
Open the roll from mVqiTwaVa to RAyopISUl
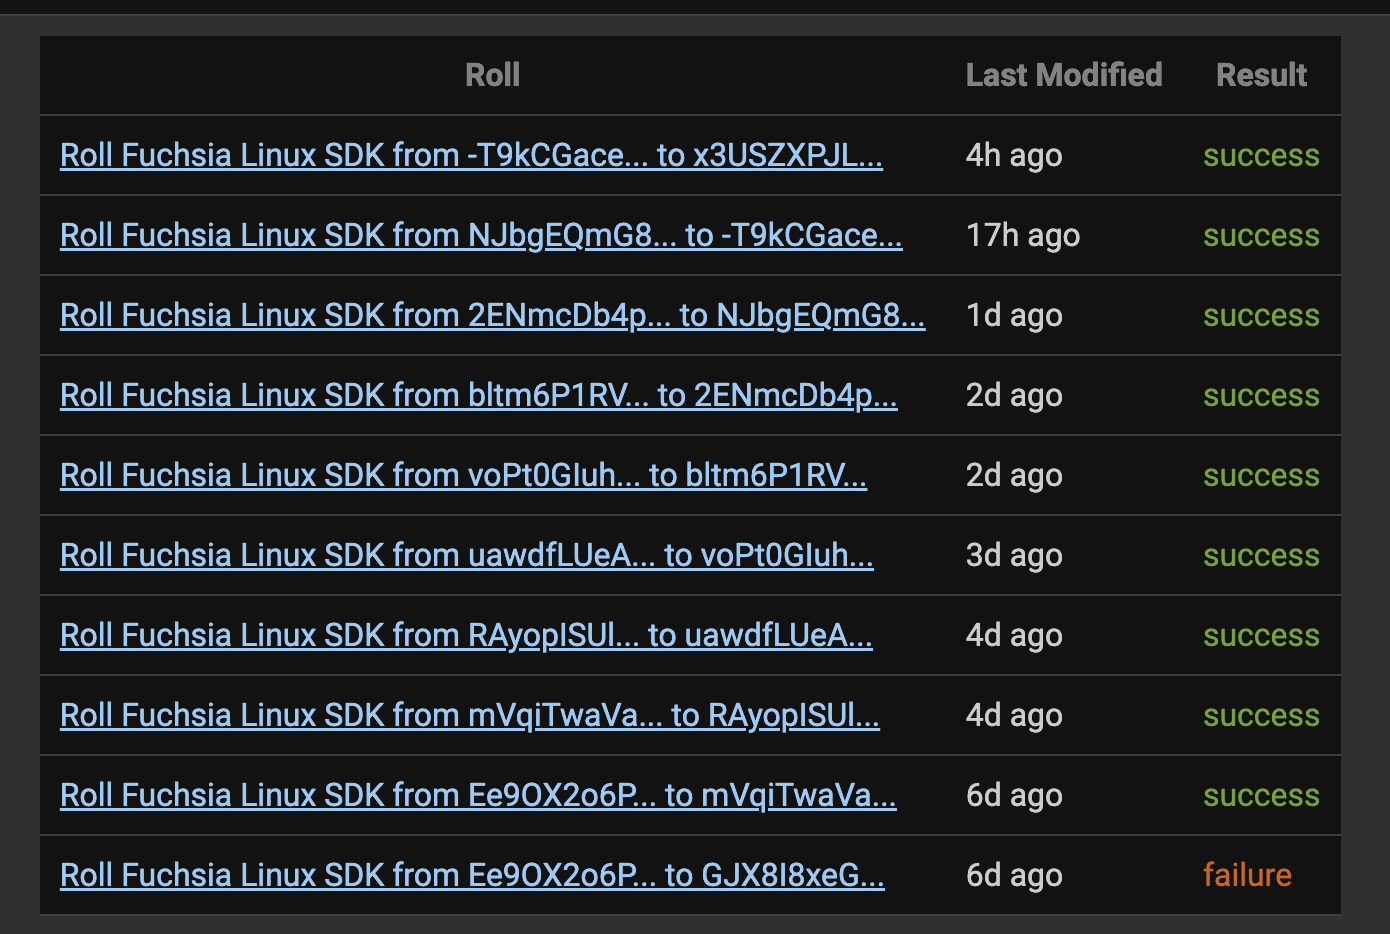(468, 715)
